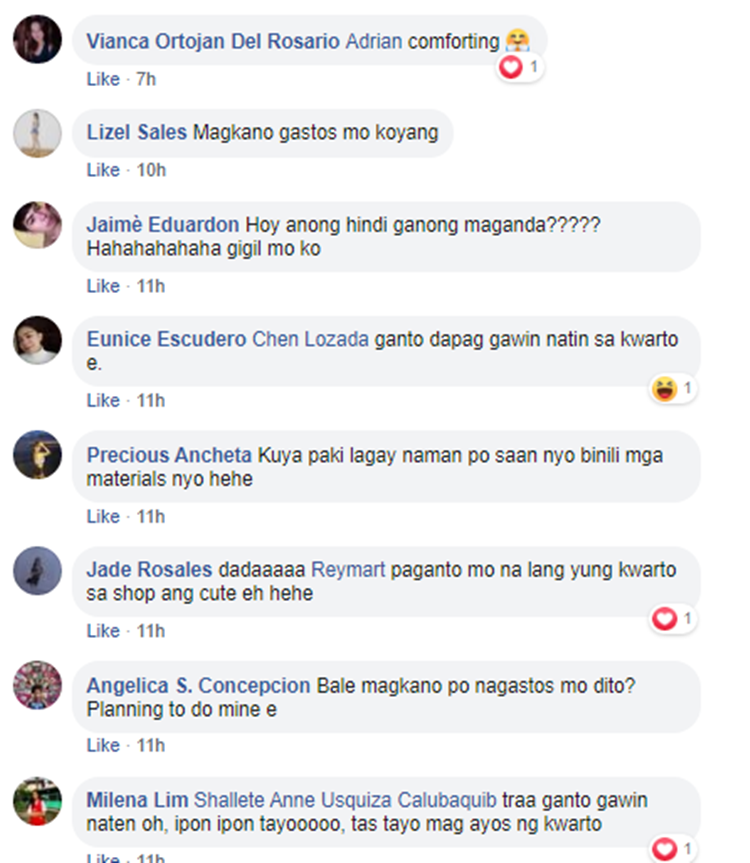Screen dimensions: 750x863
Task: Open Vianca Ortojan Del Rosario's profile picture
Action: (37, 39)
